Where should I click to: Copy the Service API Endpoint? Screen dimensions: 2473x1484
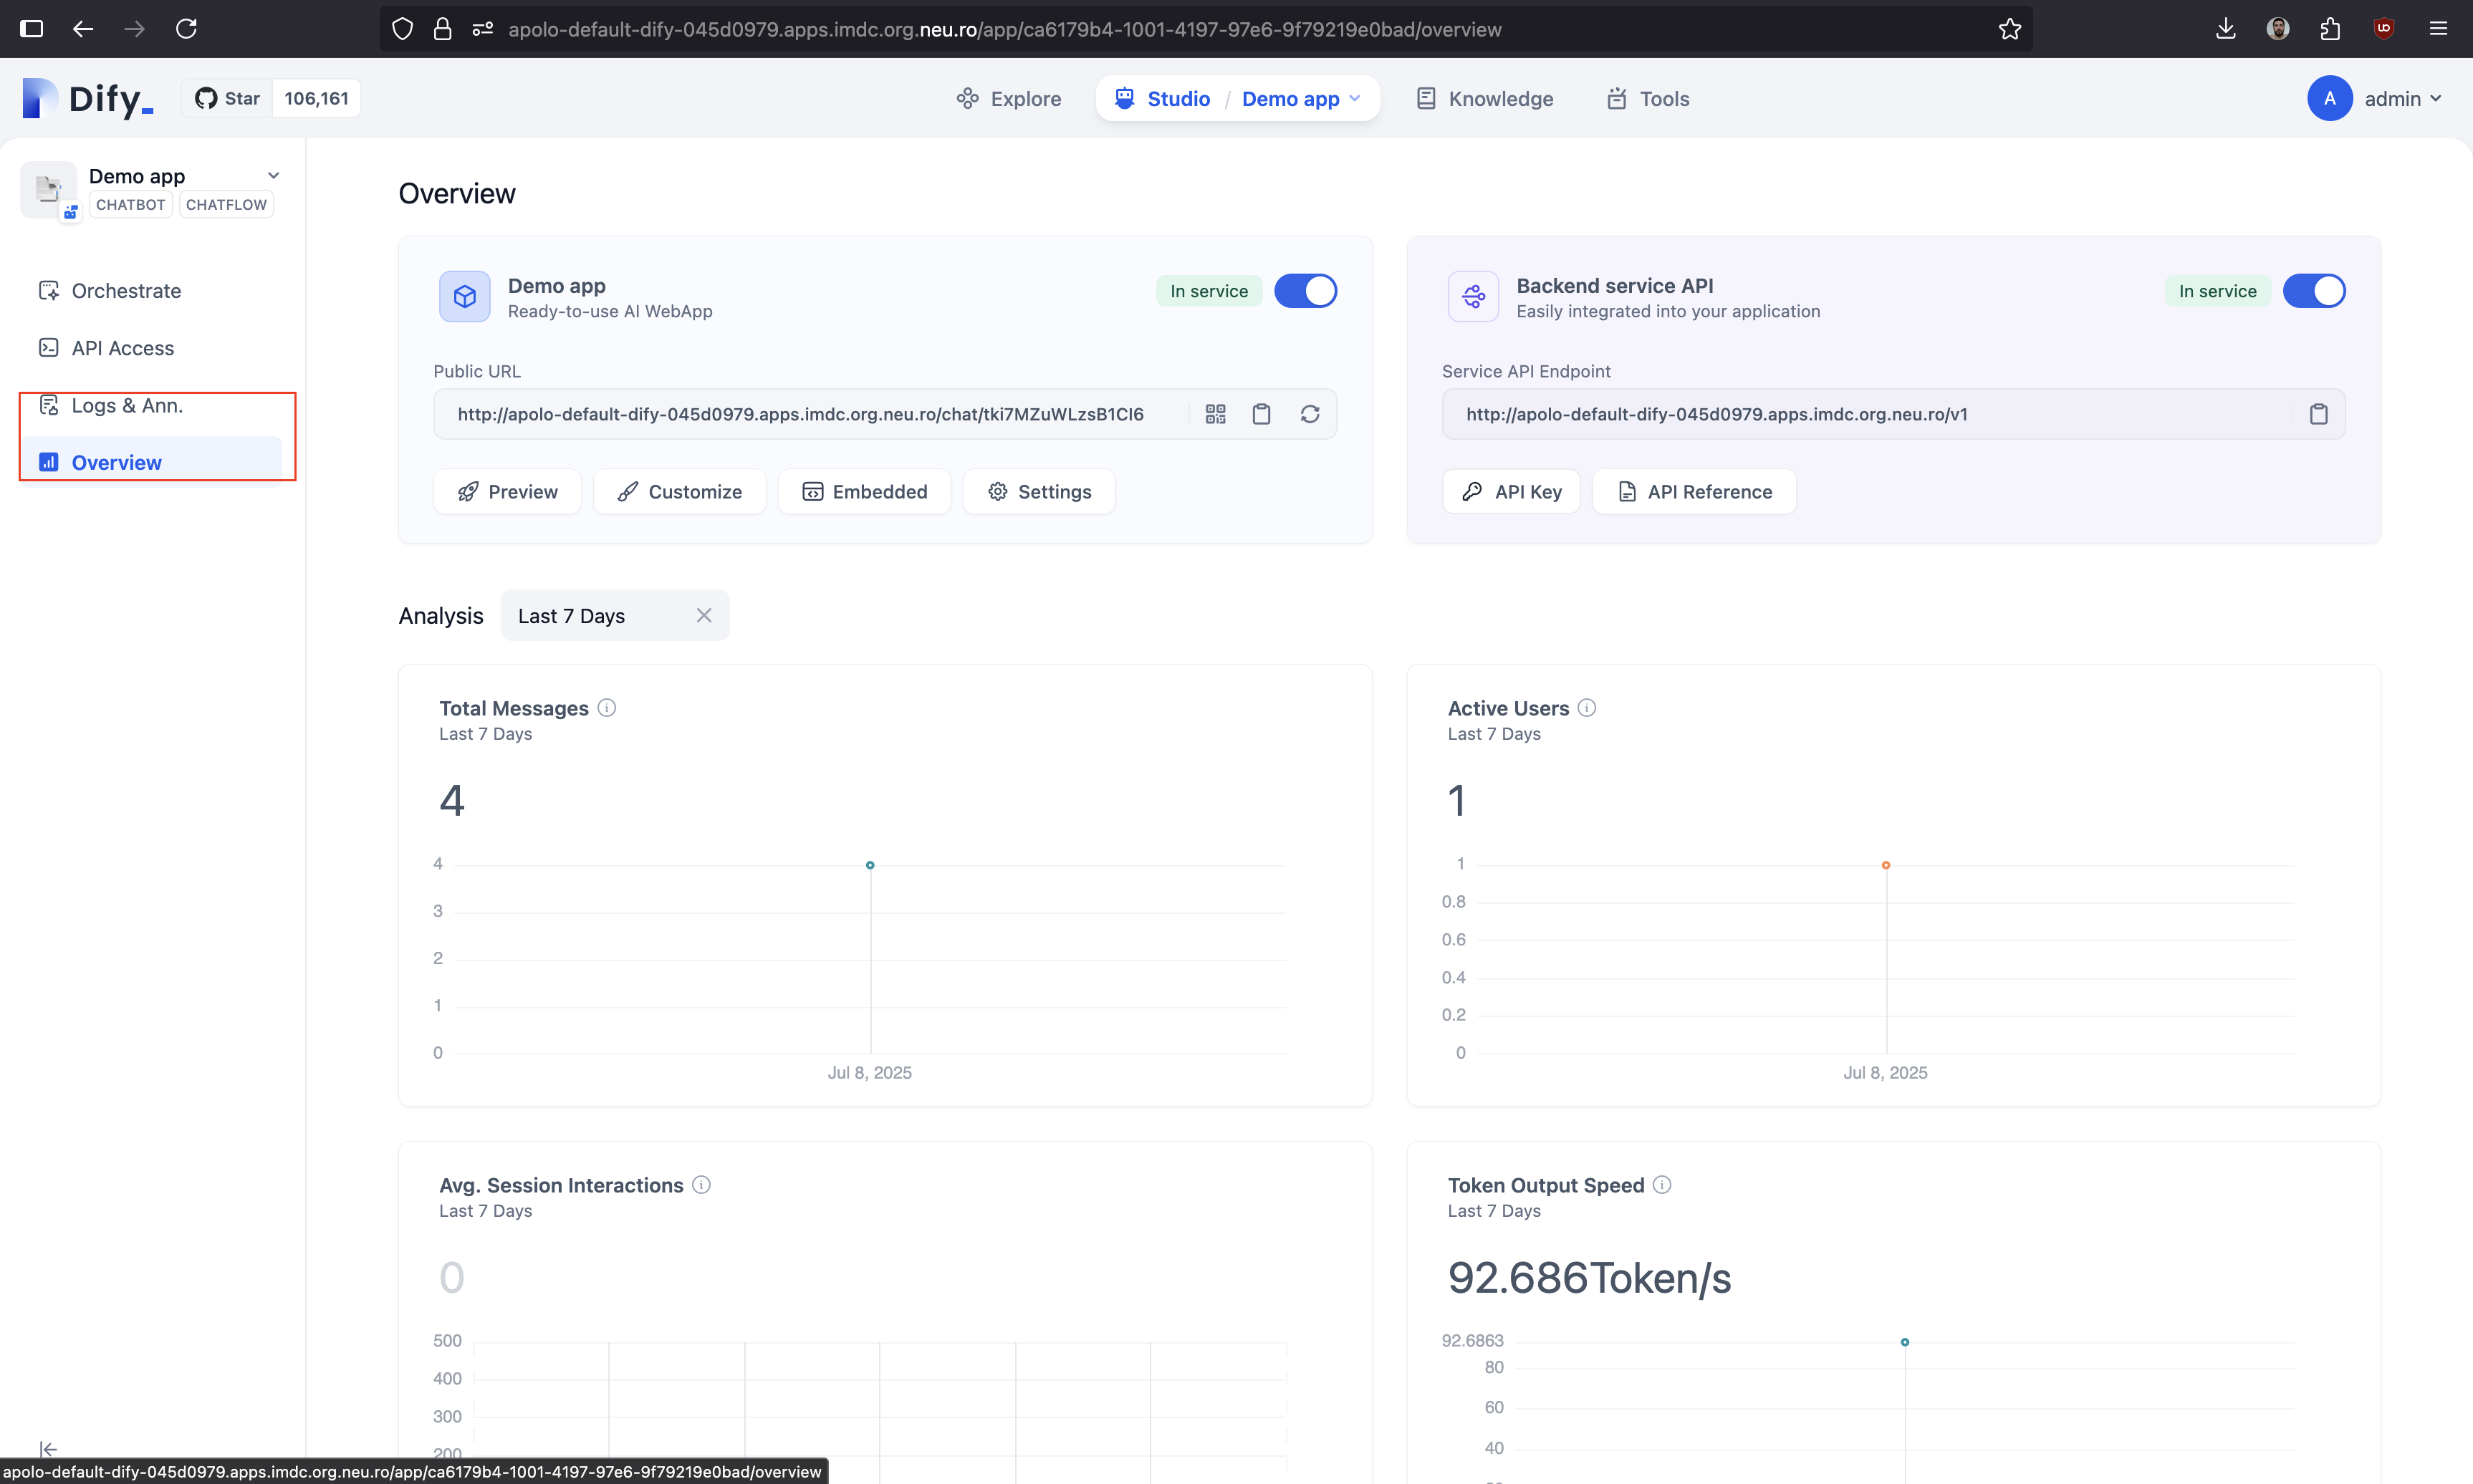[2318, 414]
